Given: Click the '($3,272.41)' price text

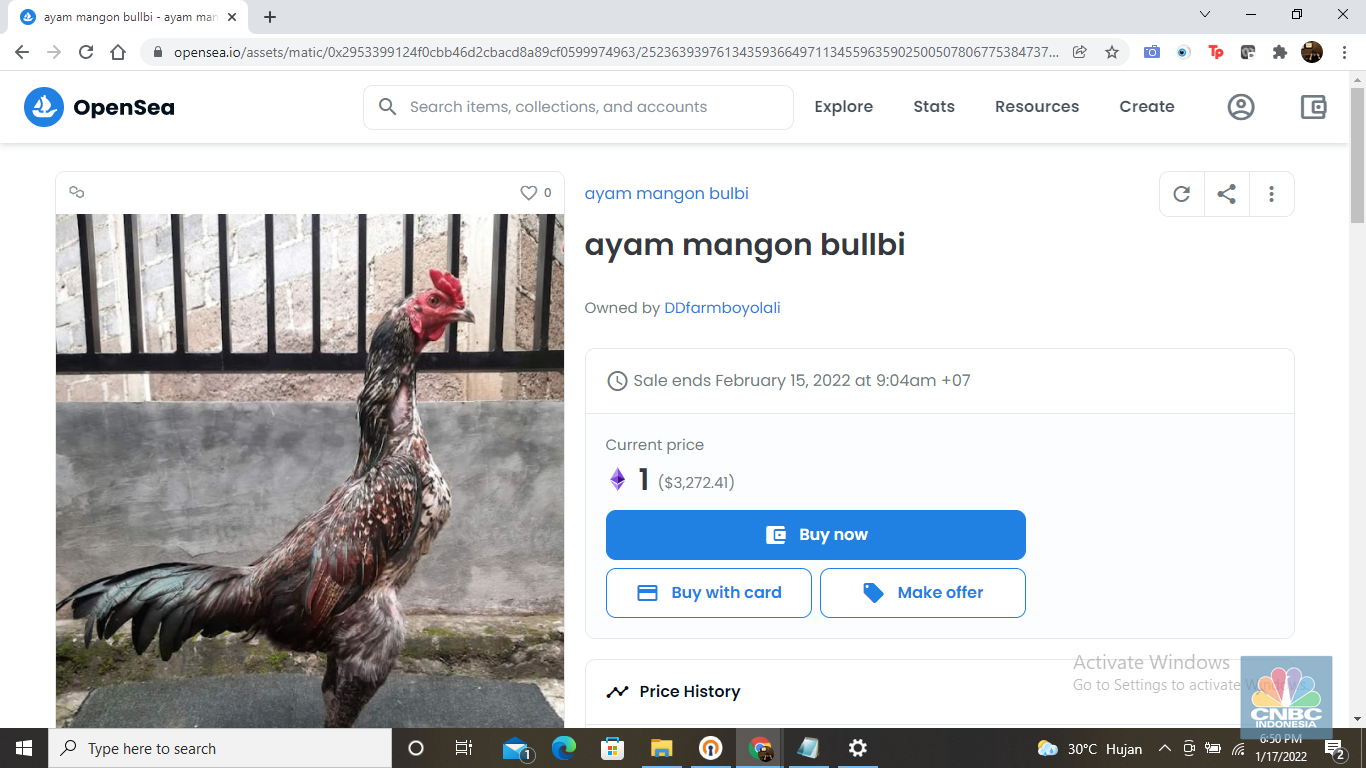Looking at the screenshot, I should pos(697,483).
